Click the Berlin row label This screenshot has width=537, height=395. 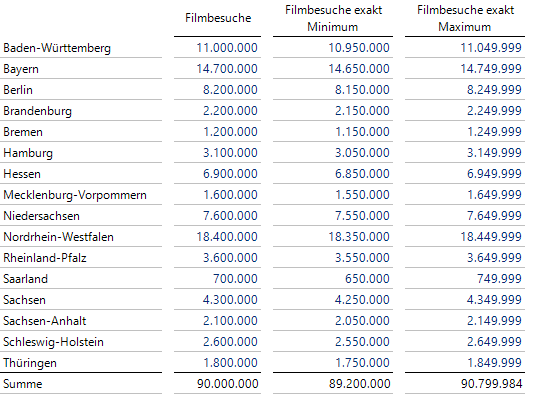(x=18, y=90)
